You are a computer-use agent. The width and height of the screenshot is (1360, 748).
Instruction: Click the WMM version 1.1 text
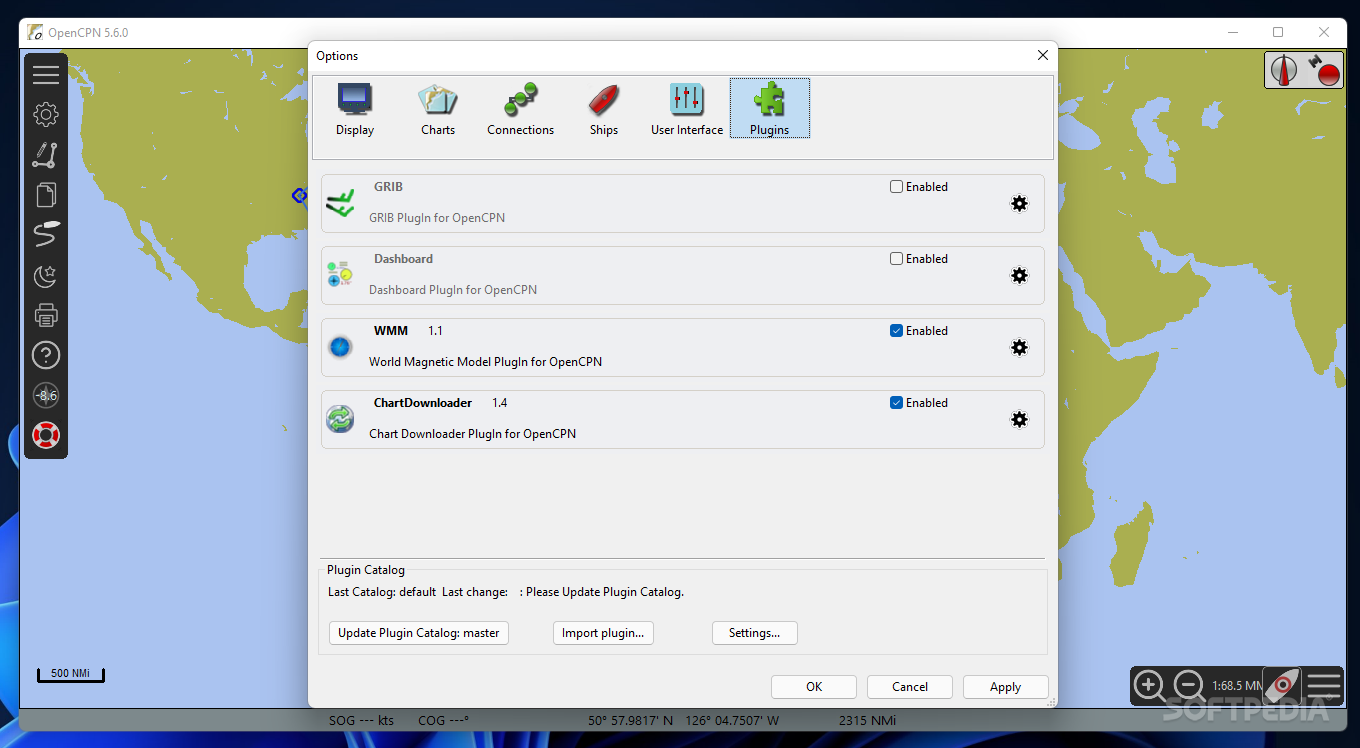tap(436, 331)
